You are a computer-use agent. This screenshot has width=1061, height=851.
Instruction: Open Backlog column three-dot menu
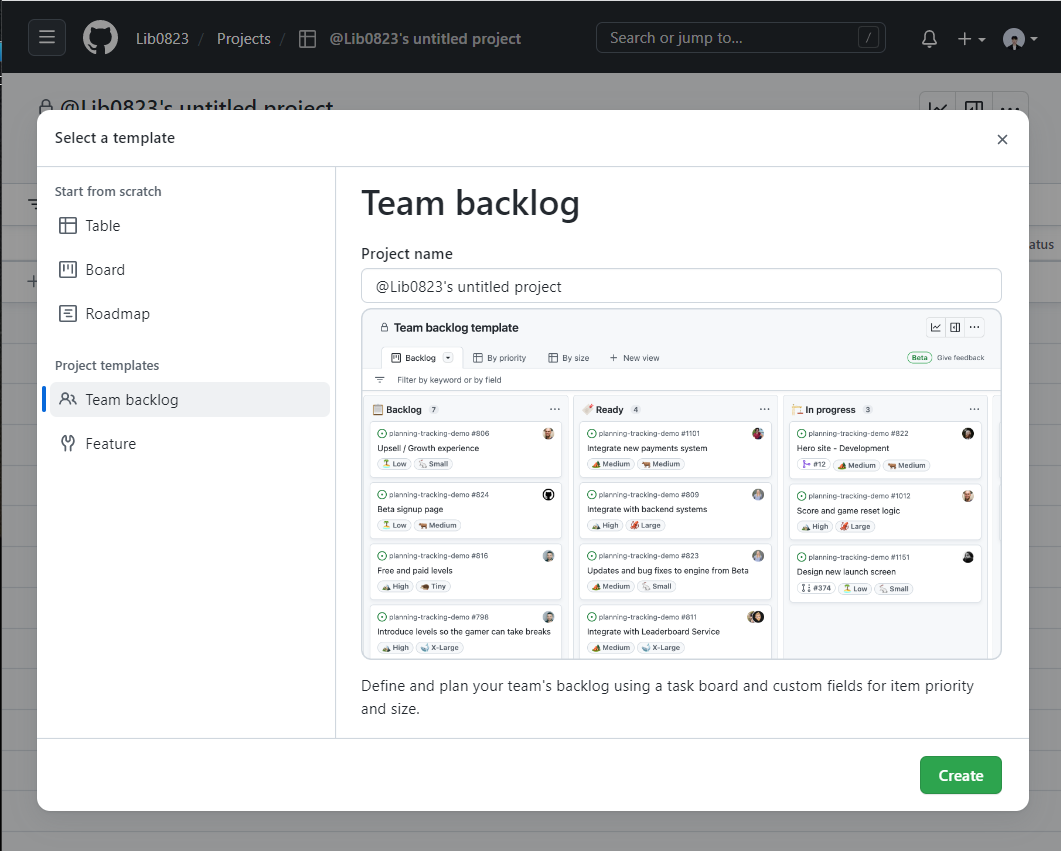(x=555, y=409)
